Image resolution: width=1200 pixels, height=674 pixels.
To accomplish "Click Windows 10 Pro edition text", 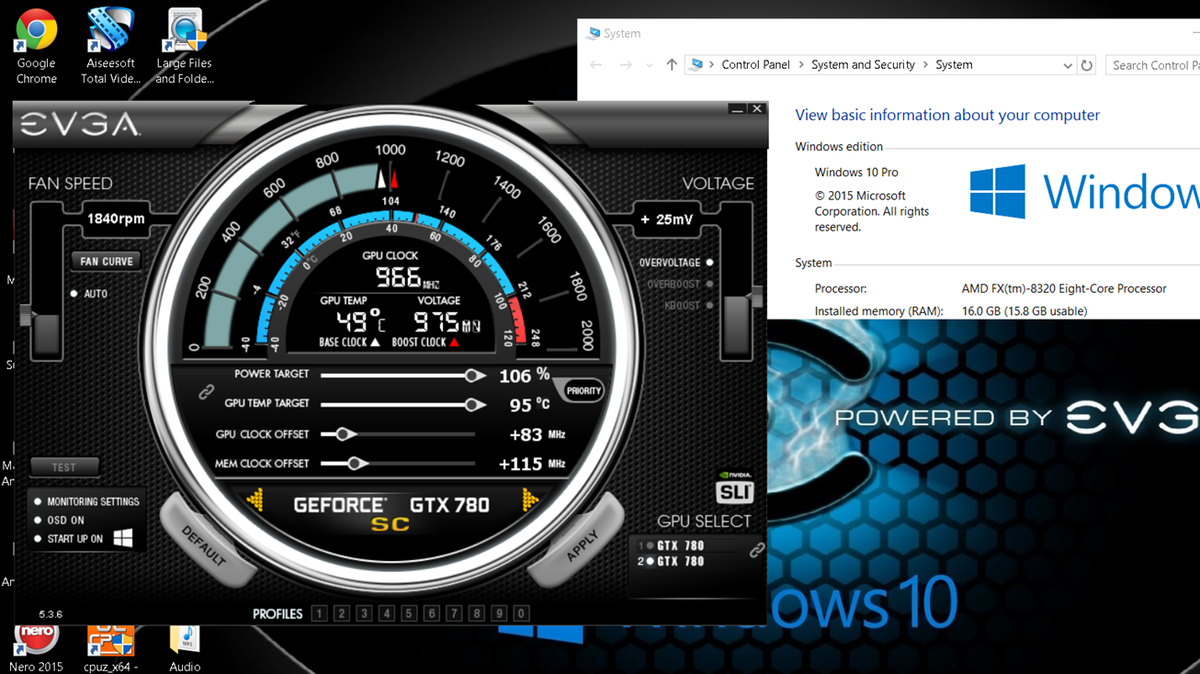I will (857, 173).
